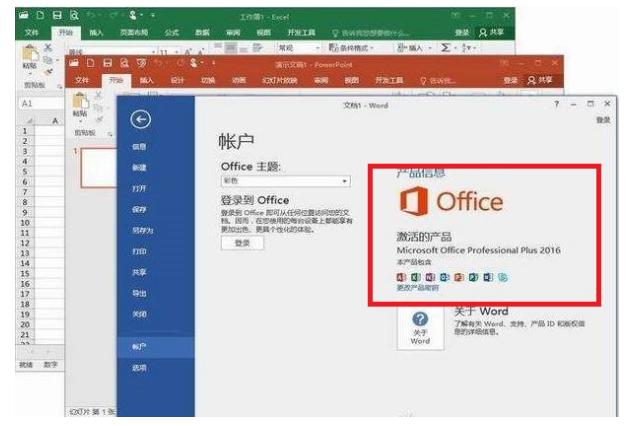Select row 10 header in Excel
The height and width of the screenshot is (426, 631).
point(25,222)
